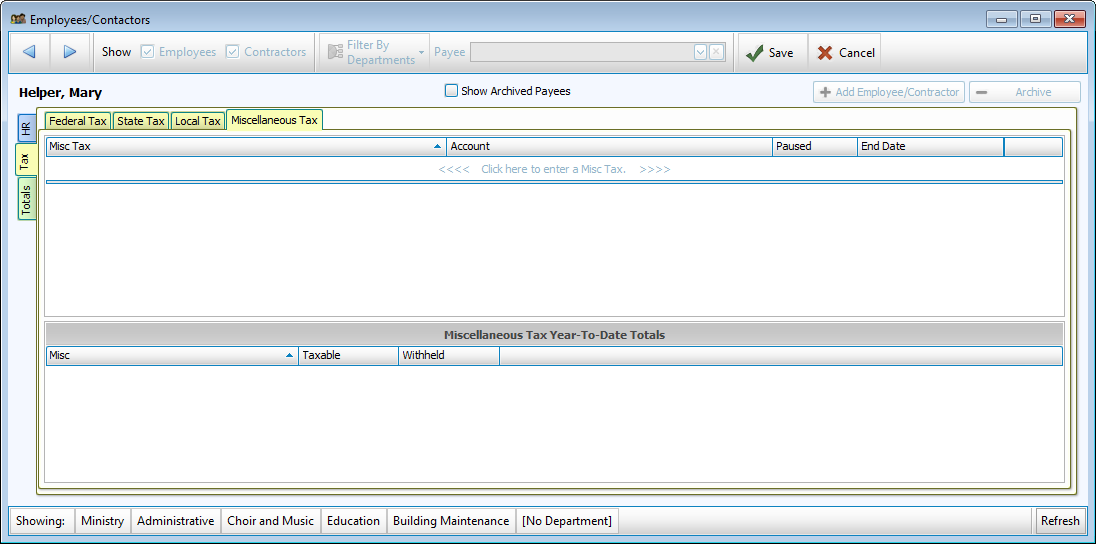The height and width of the screenshot is (544, 1096).
Task: Click the next record right arrow
Action: 70,52
